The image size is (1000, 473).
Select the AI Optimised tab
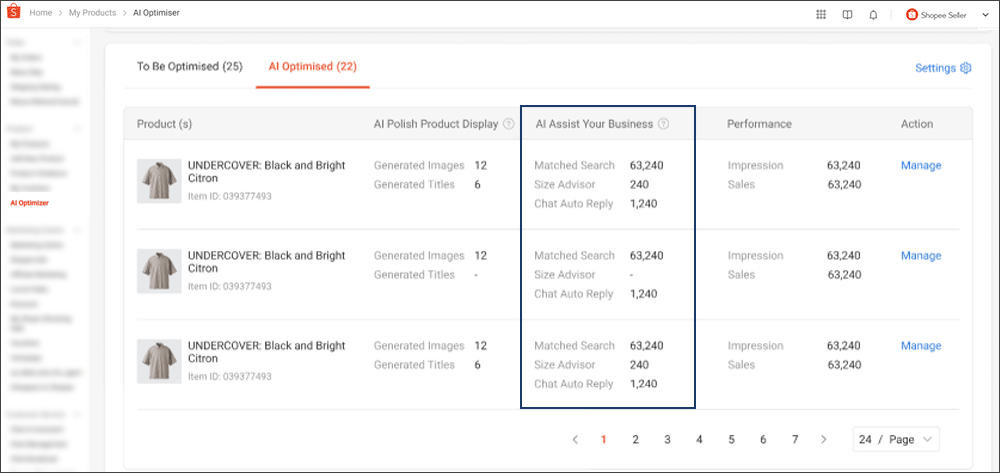pos(312,67)
